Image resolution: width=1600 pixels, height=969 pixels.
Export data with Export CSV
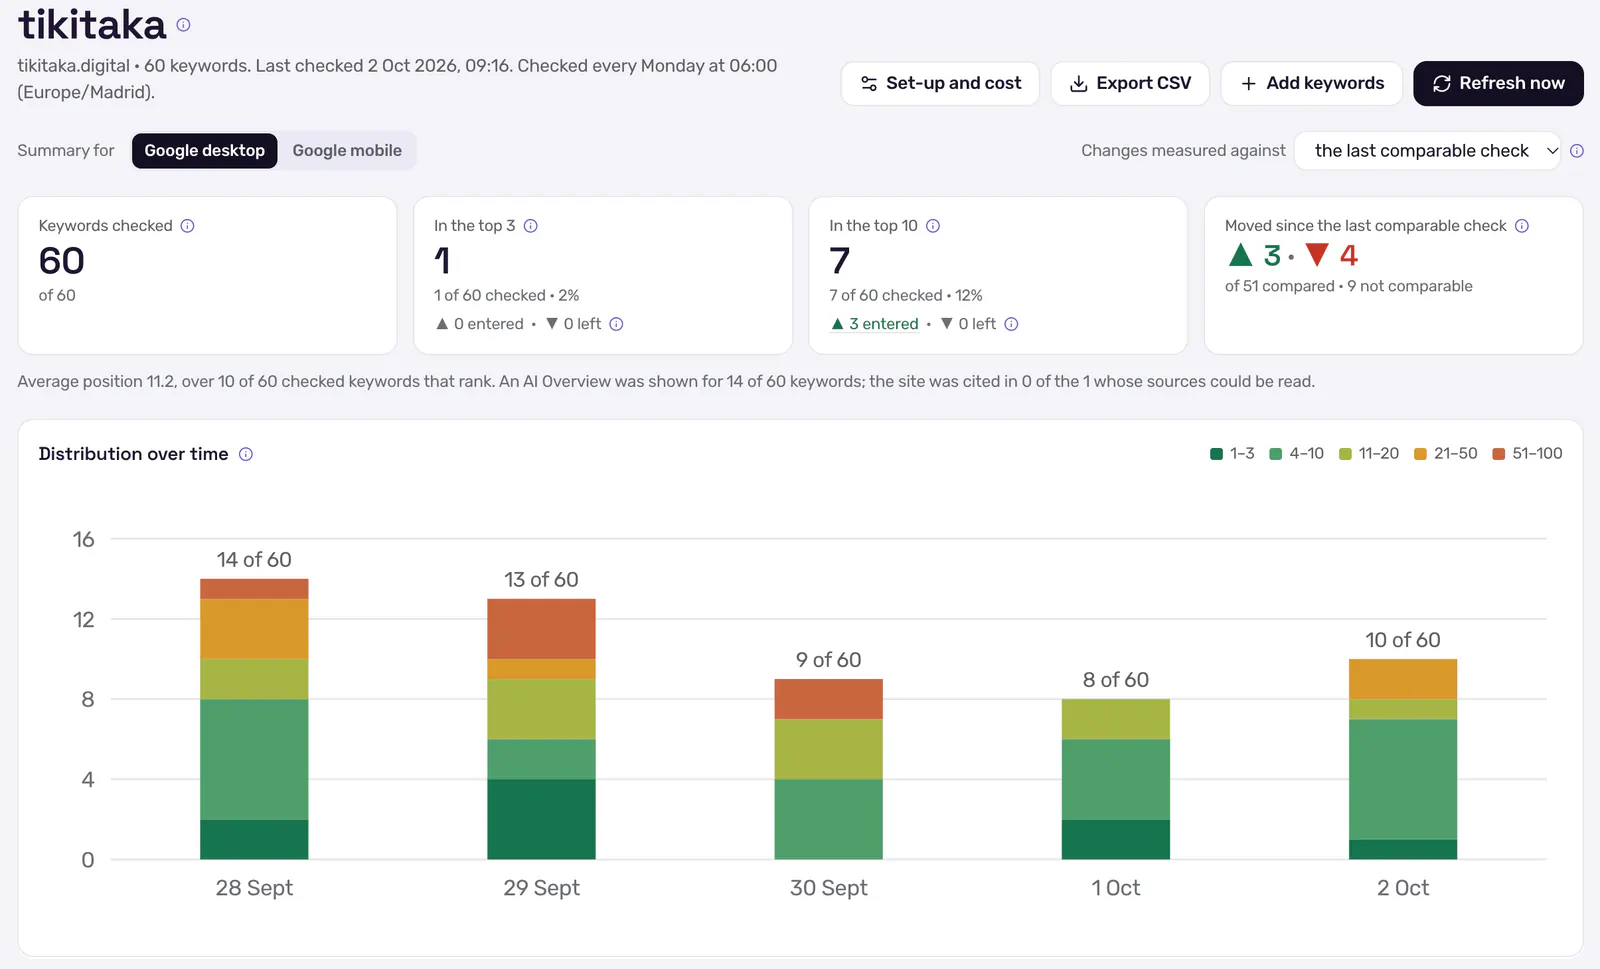tap(1130, 83)
